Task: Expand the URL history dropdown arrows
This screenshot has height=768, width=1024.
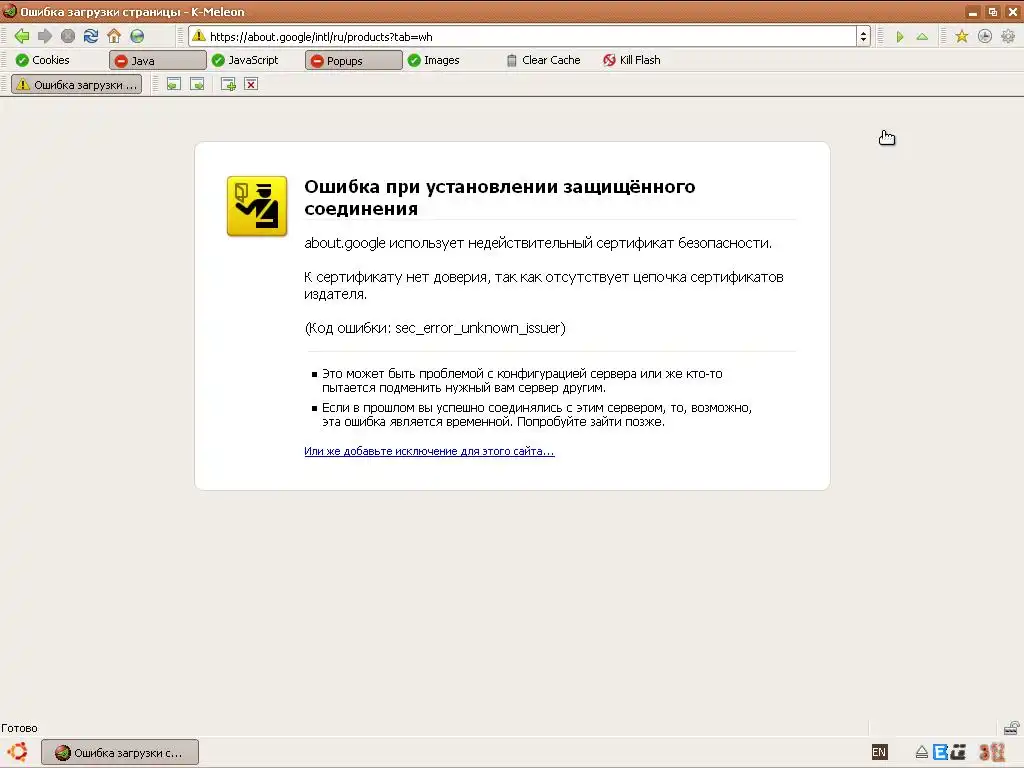Action: click(863, 37)
